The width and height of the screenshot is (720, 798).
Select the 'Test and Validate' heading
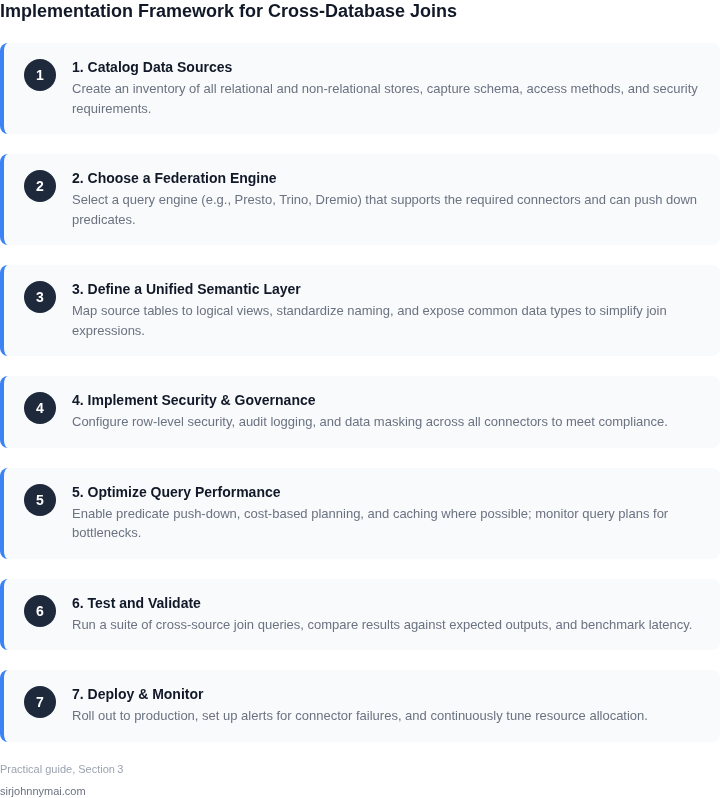pyautogui.click(x=136, y=603)
